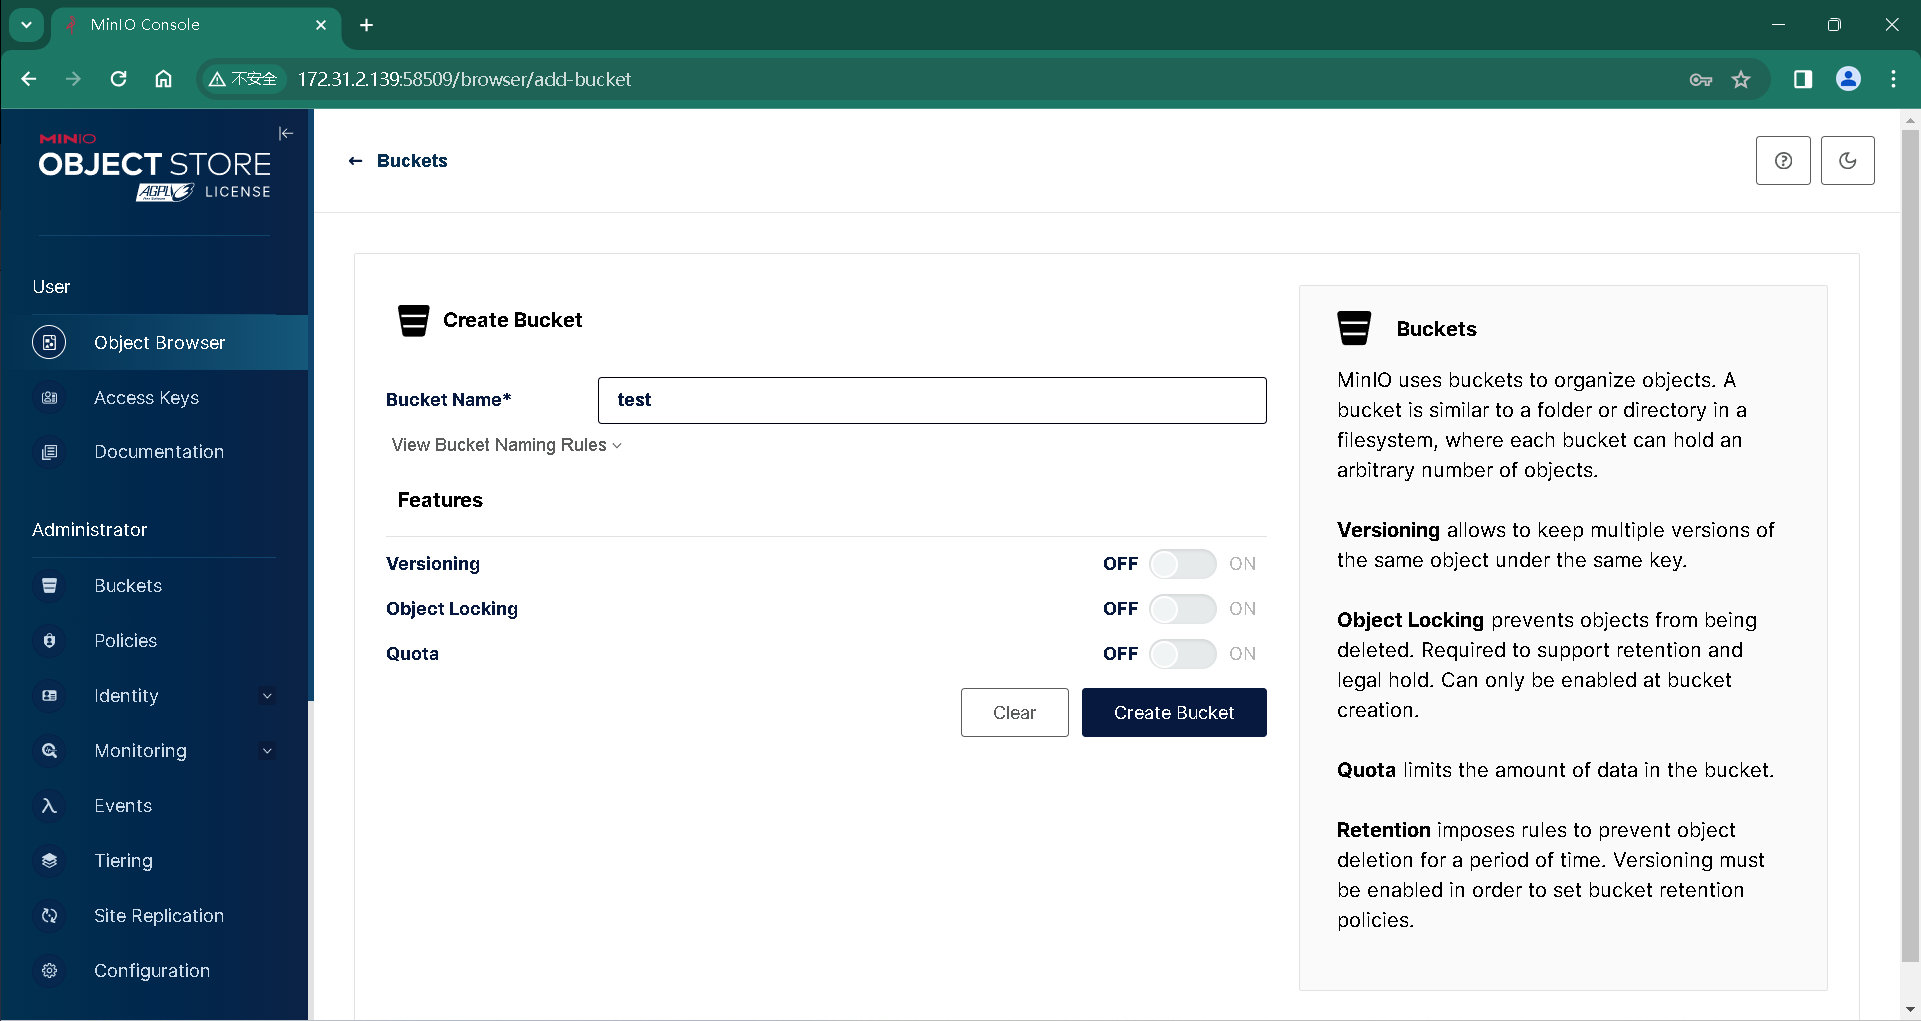The height and width of the screenshot is (1021, 1921).
Task: Click the Policies shield icon
Action: coord(49,641)
